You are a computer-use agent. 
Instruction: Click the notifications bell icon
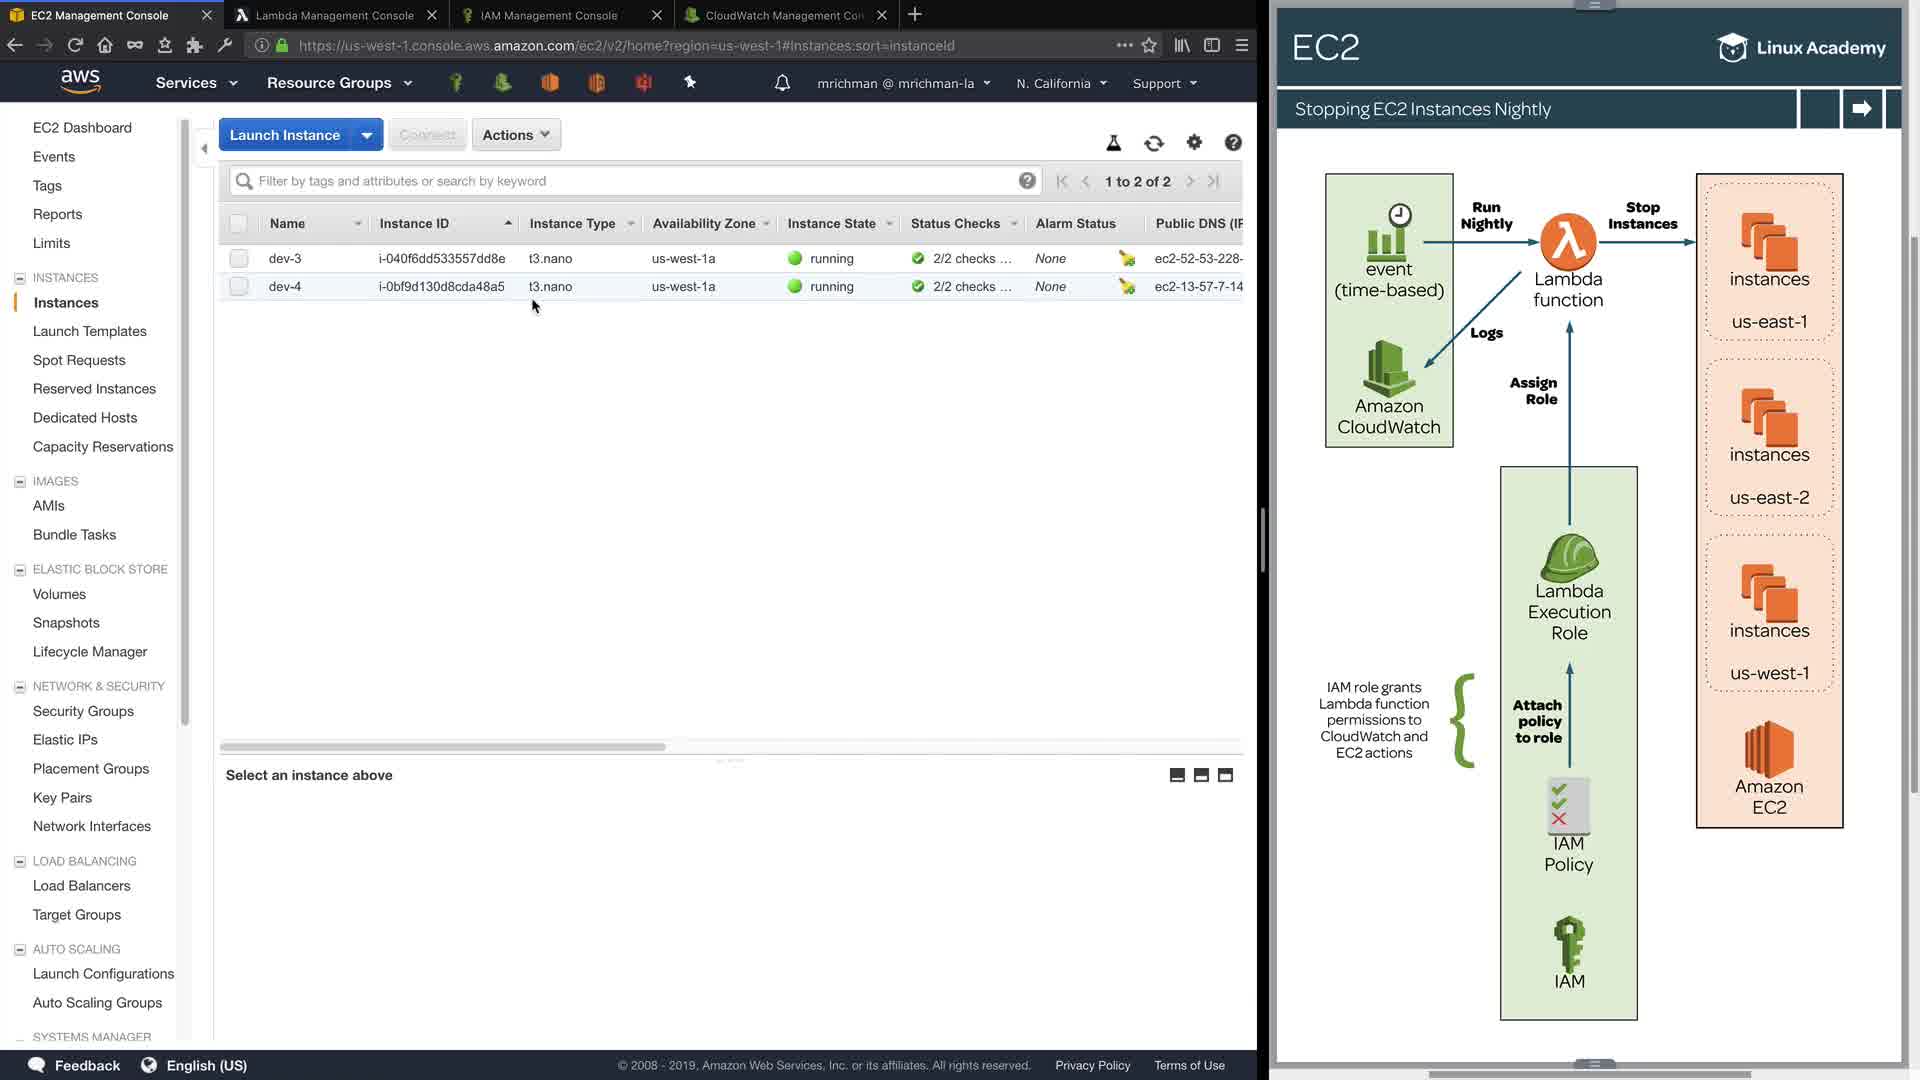tap(782, 83)
